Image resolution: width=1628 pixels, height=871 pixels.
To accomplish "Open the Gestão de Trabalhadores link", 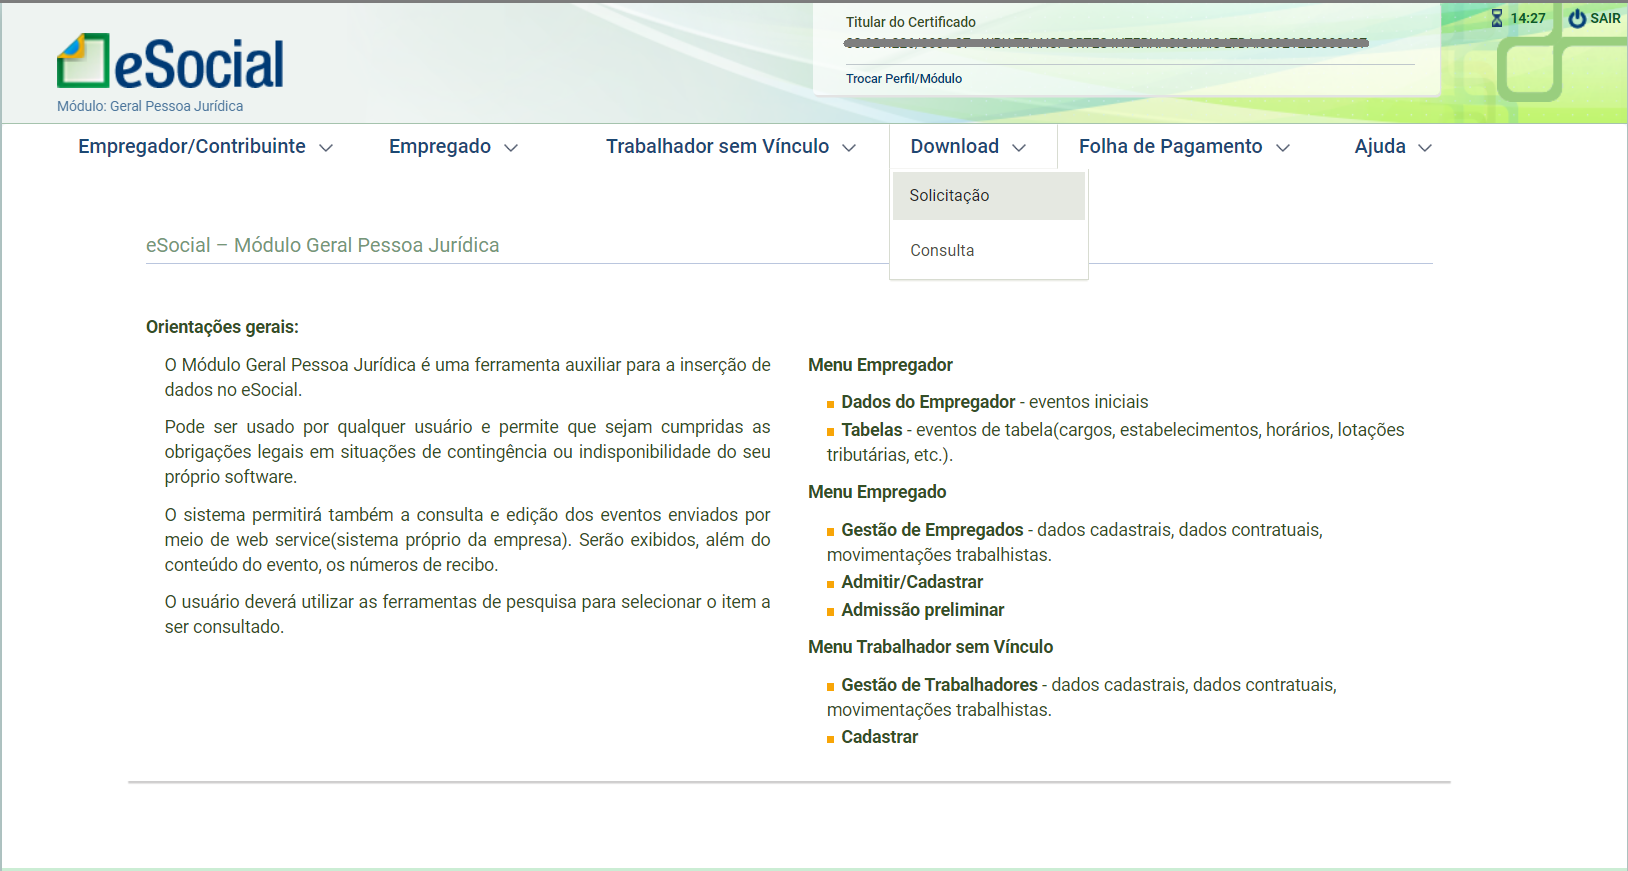I will [x=939, y=685].
